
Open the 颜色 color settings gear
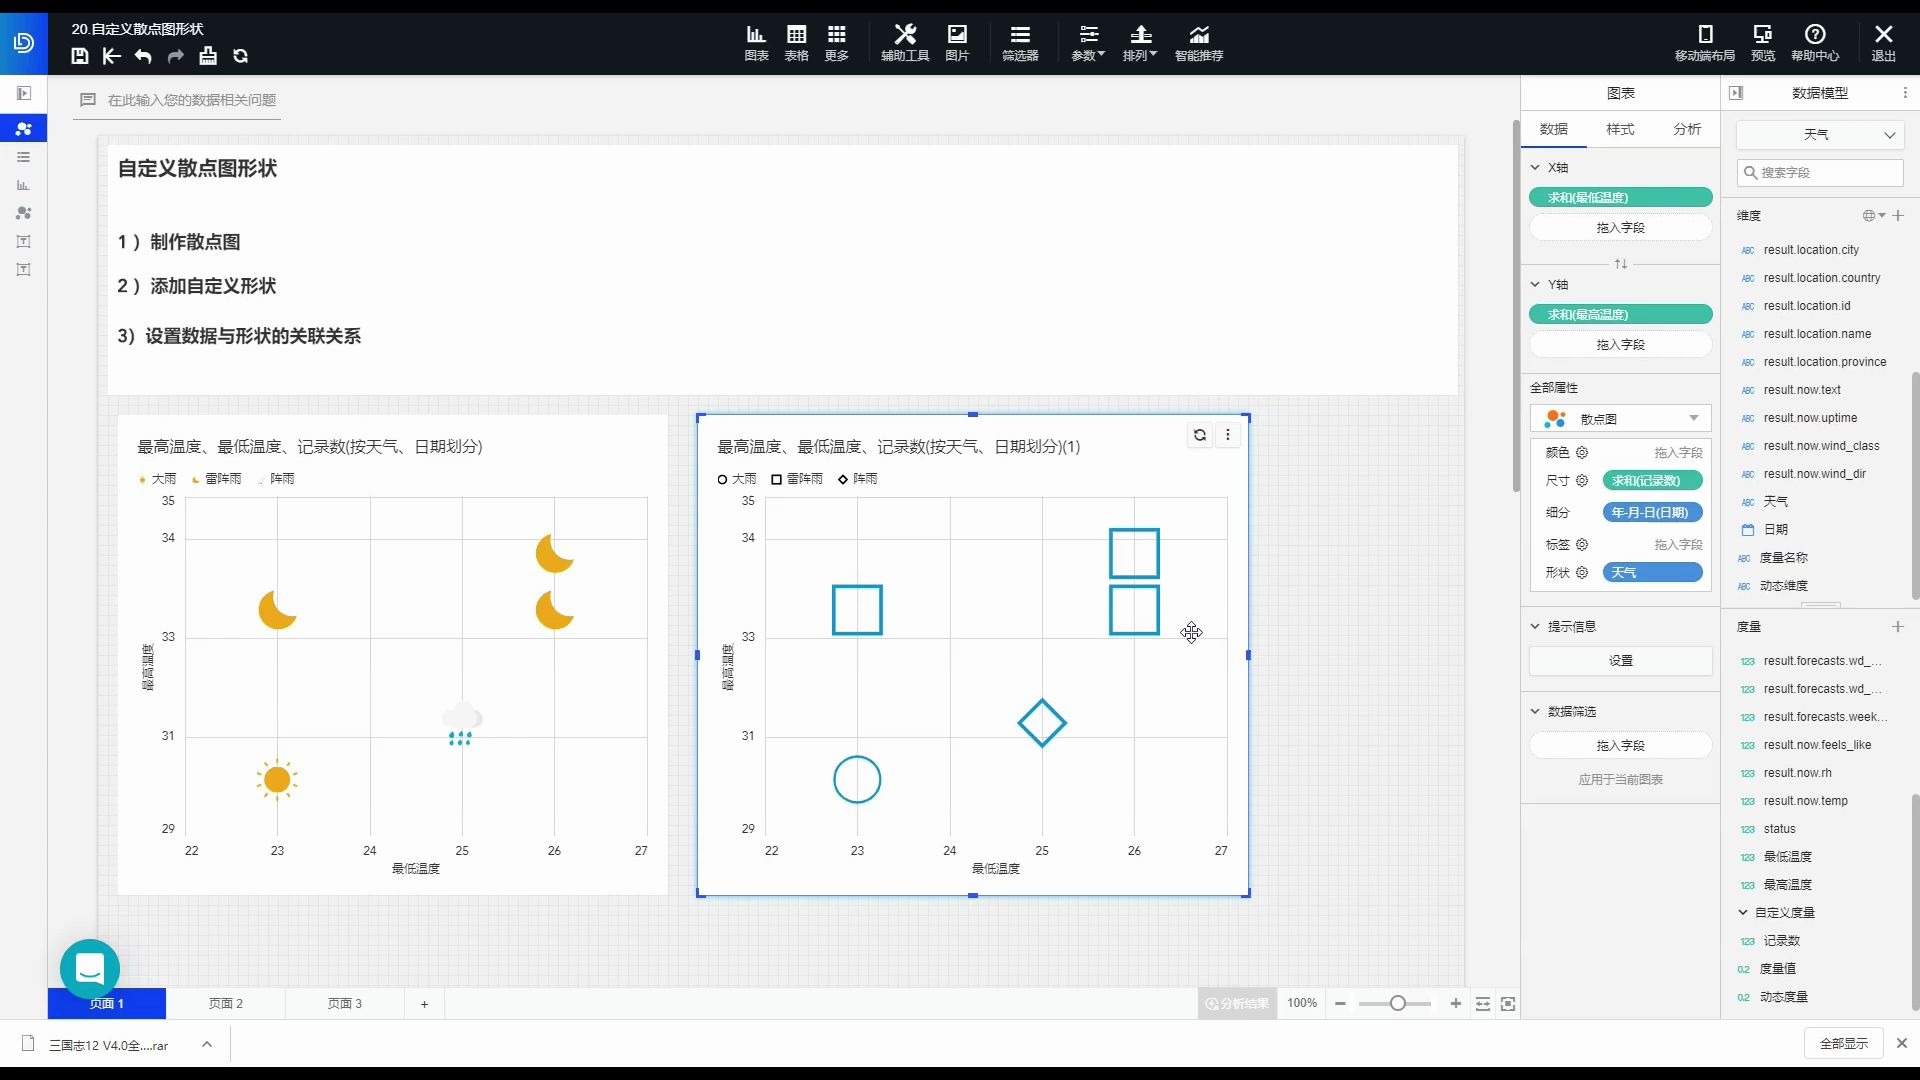tap(1582, 453)
